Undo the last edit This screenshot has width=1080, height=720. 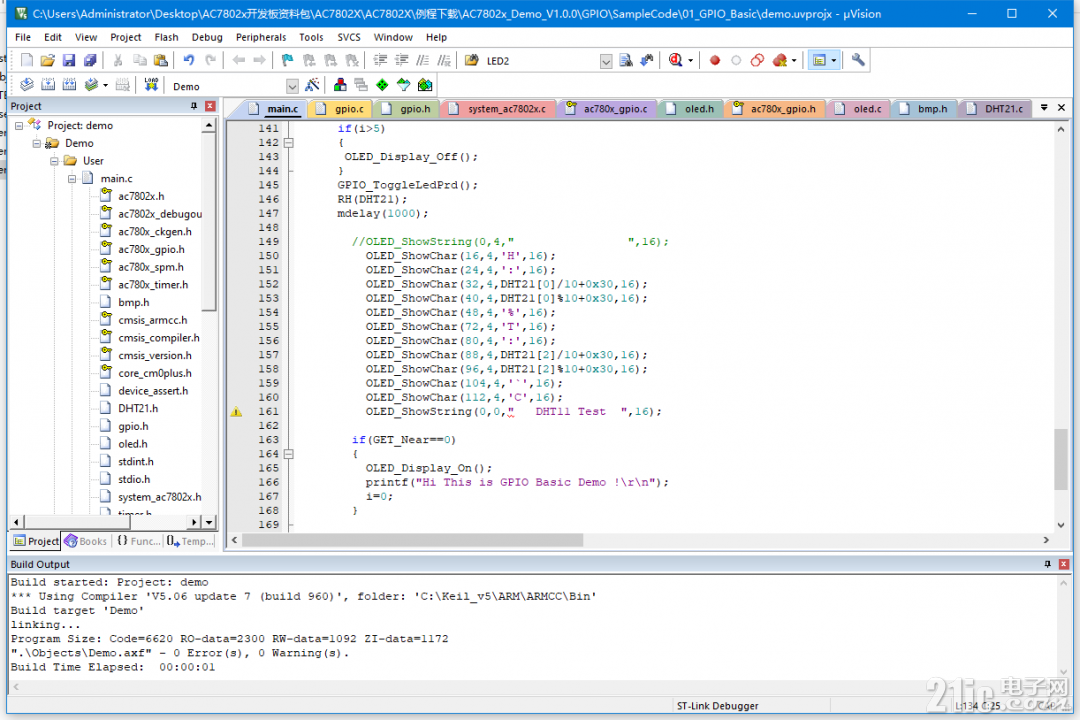[x=189, y=61]
